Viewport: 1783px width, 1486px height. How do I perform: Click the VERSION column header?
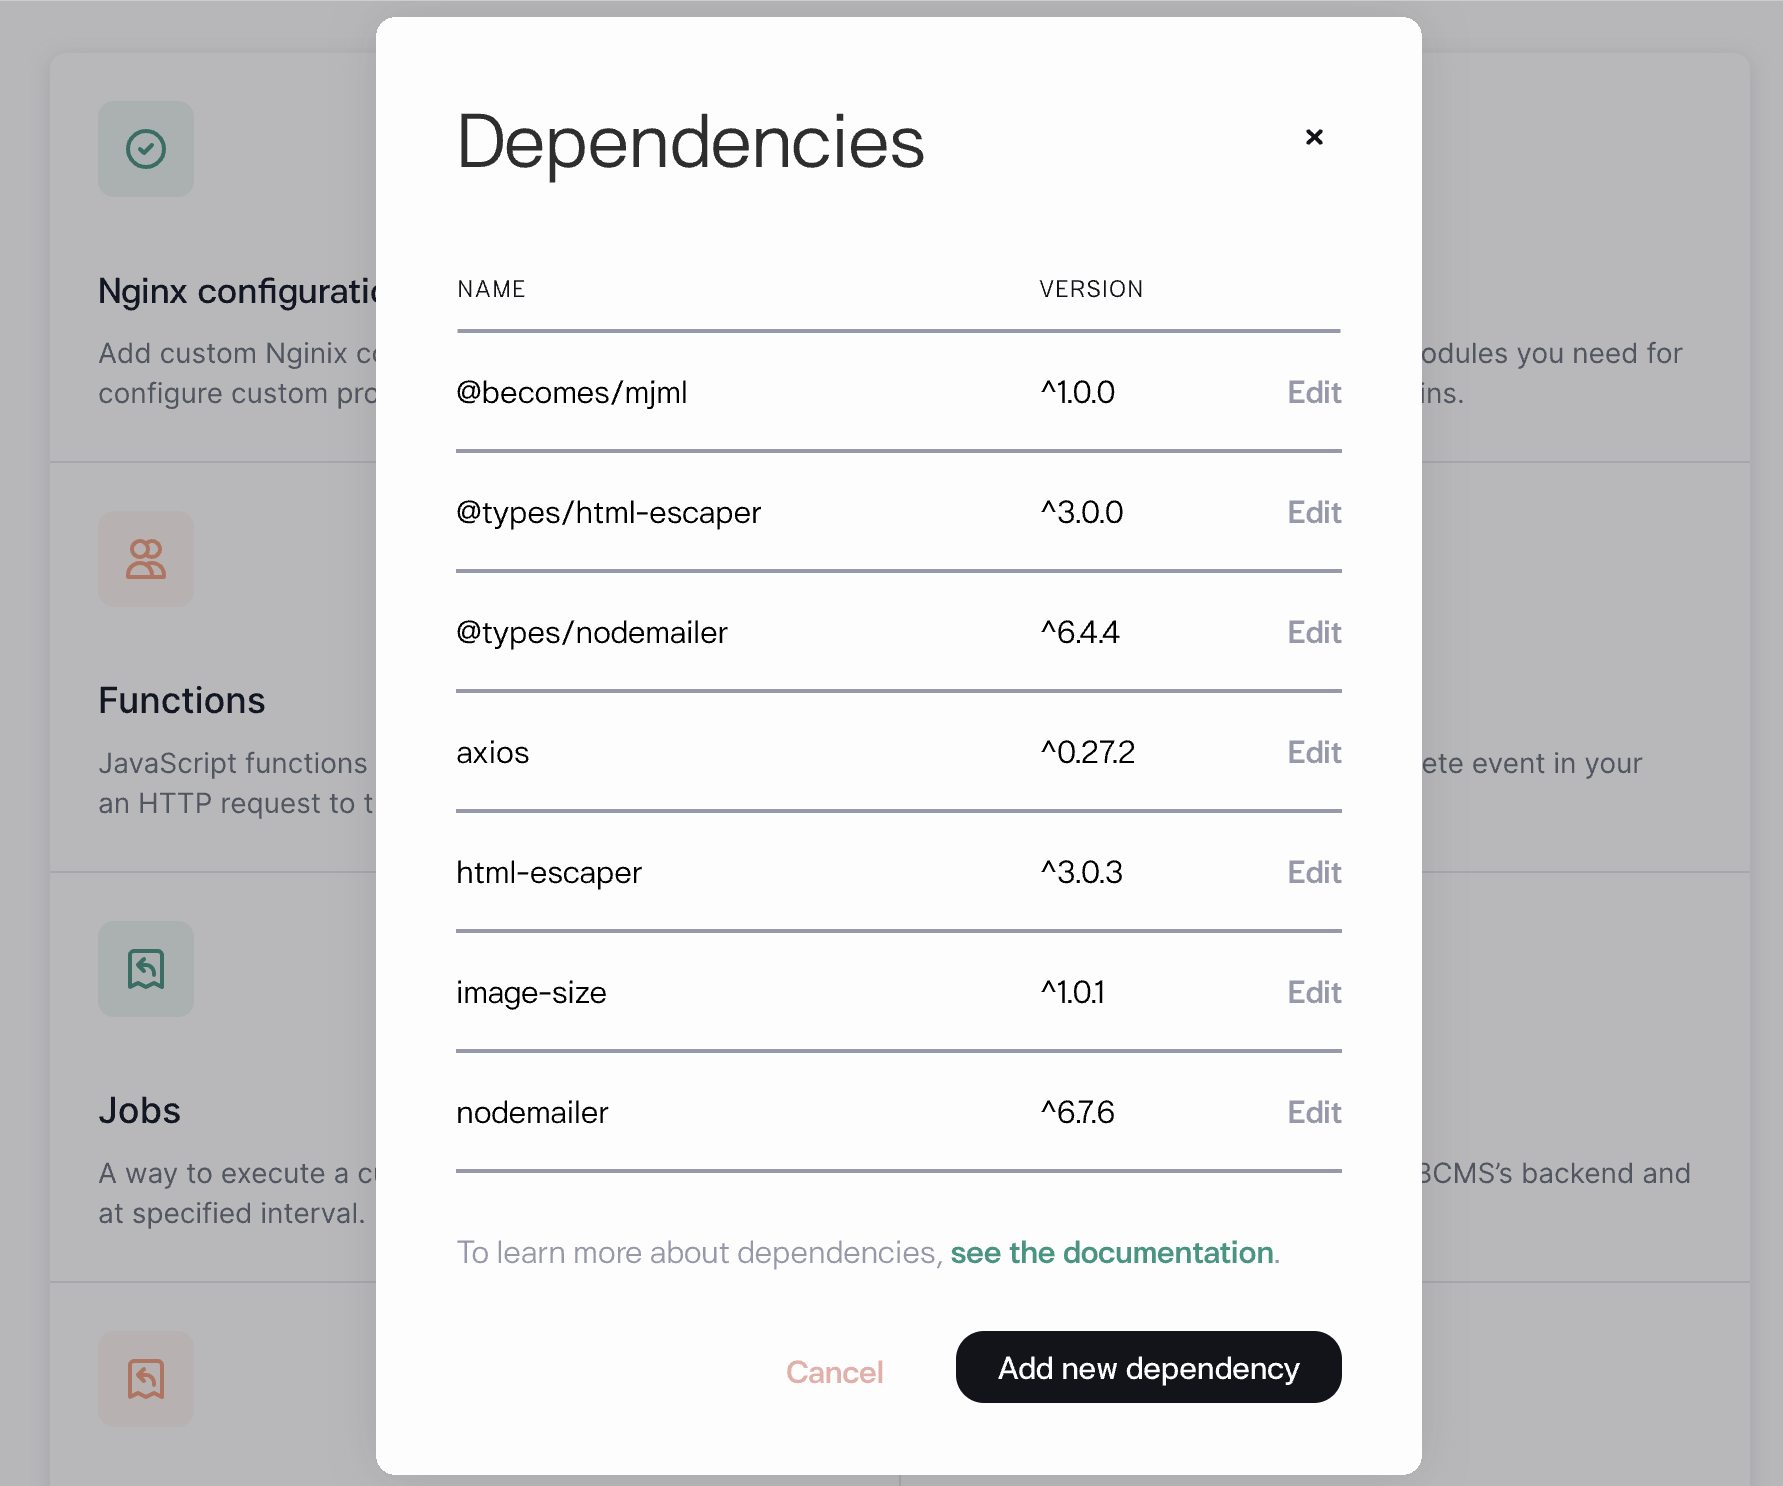[x=1091, y=289]
